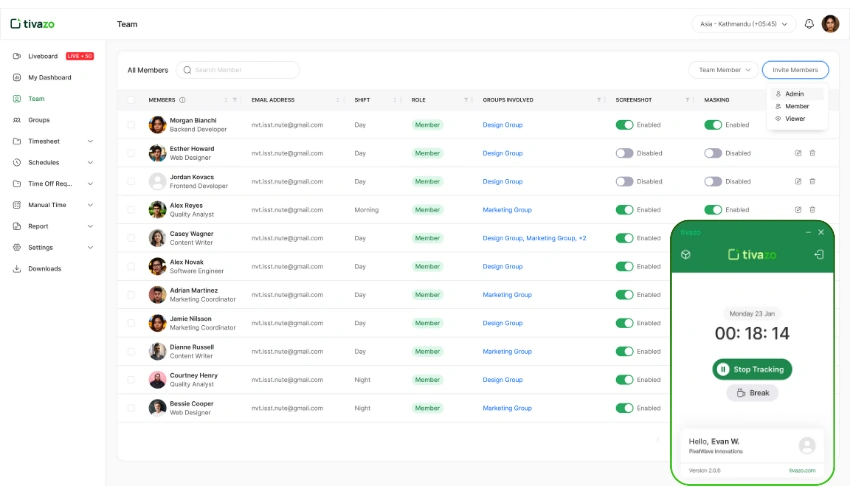Image resolution: width=850 pixels, height=494 pixels.
Task: Tick the checkbox for Esther Howard
Action: tap(131, 153)
